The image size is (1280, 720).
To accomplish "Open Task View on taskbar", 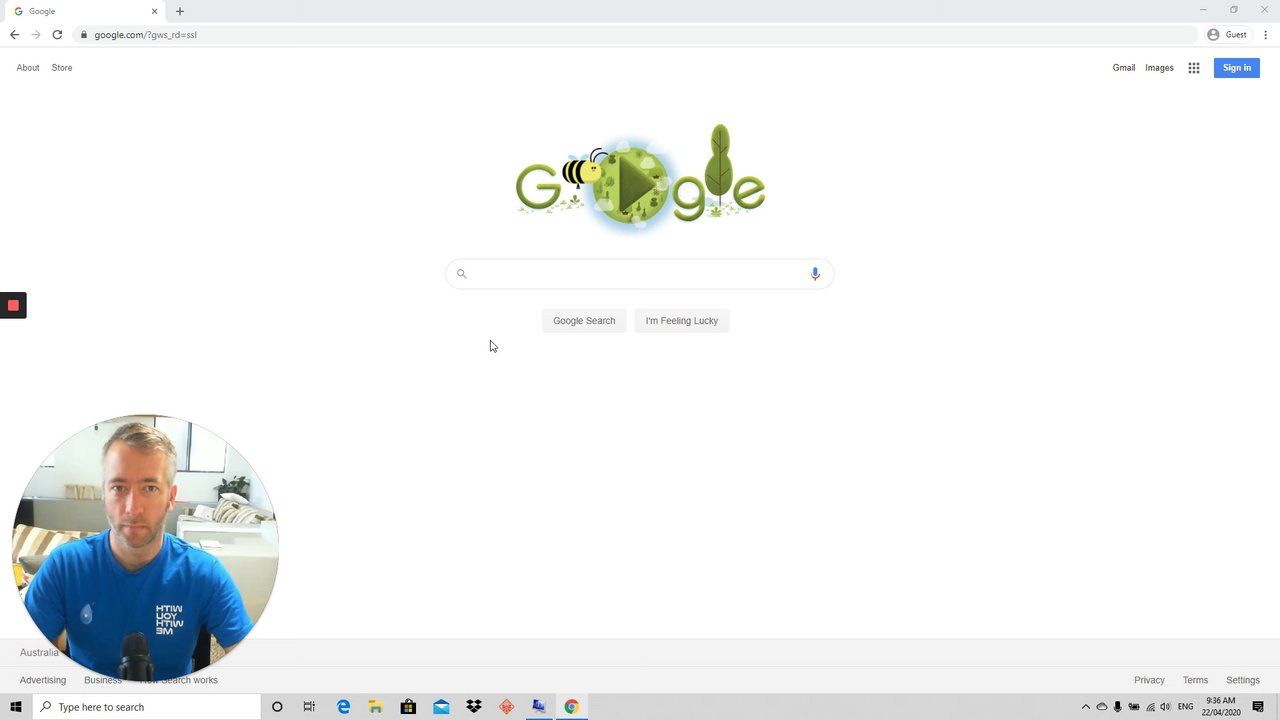I will pyautogui.click(x=309, y=707).
